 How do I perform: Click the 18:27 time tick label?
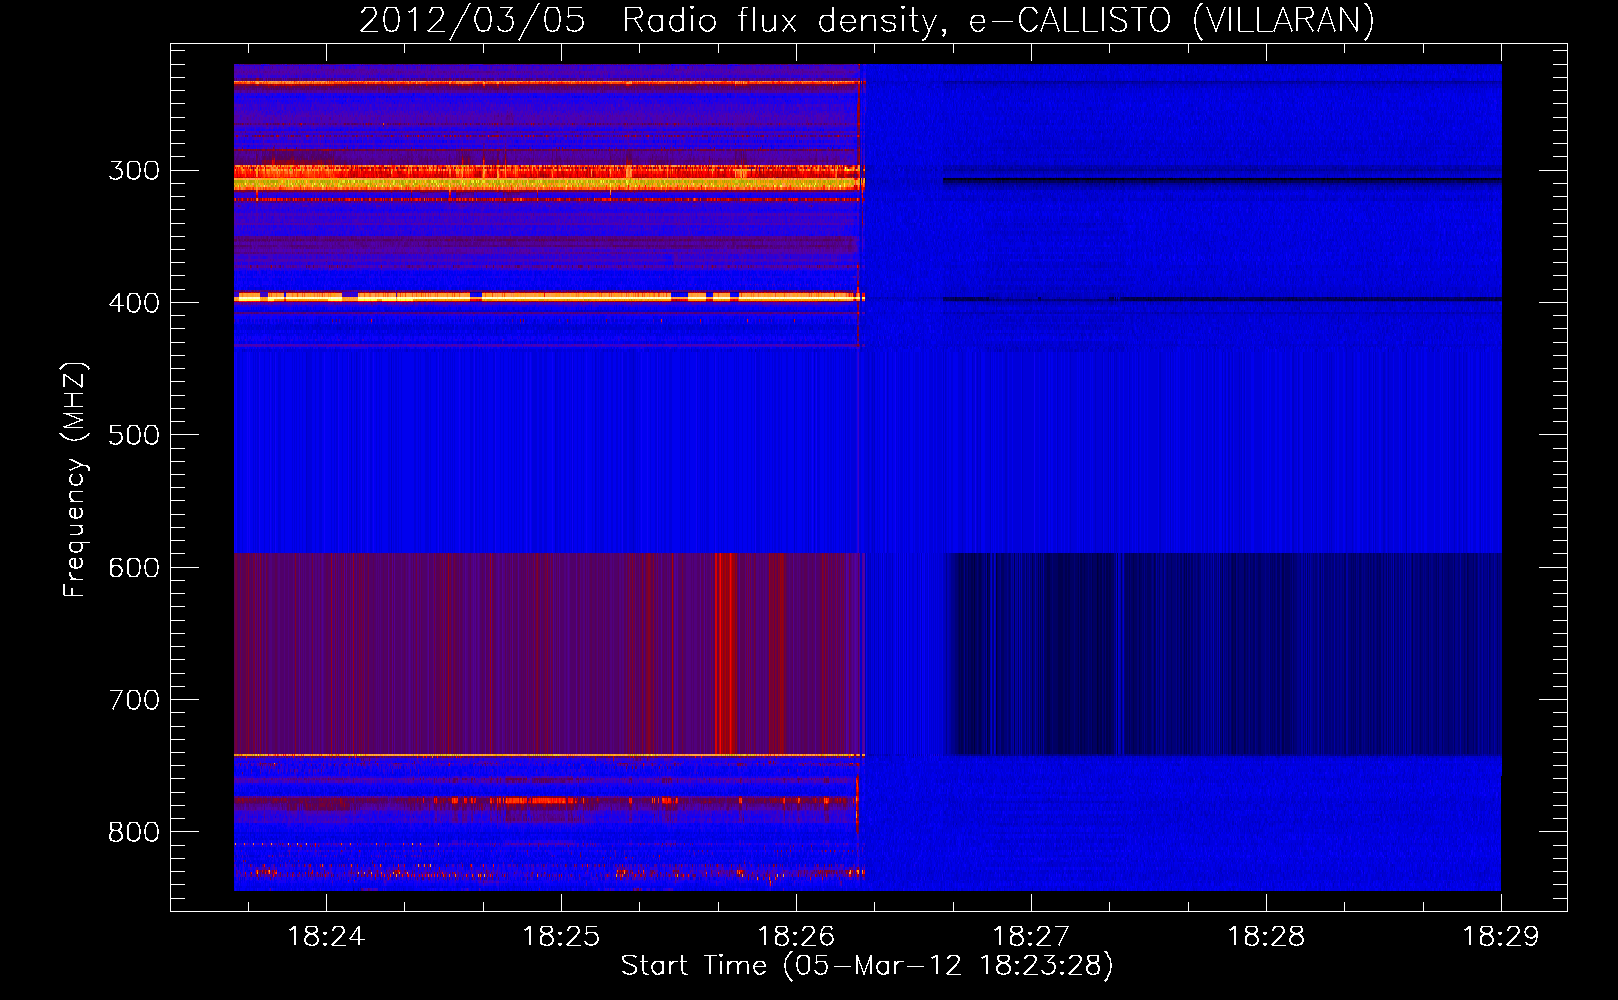pyautogui.click(x=1031, y=936)
